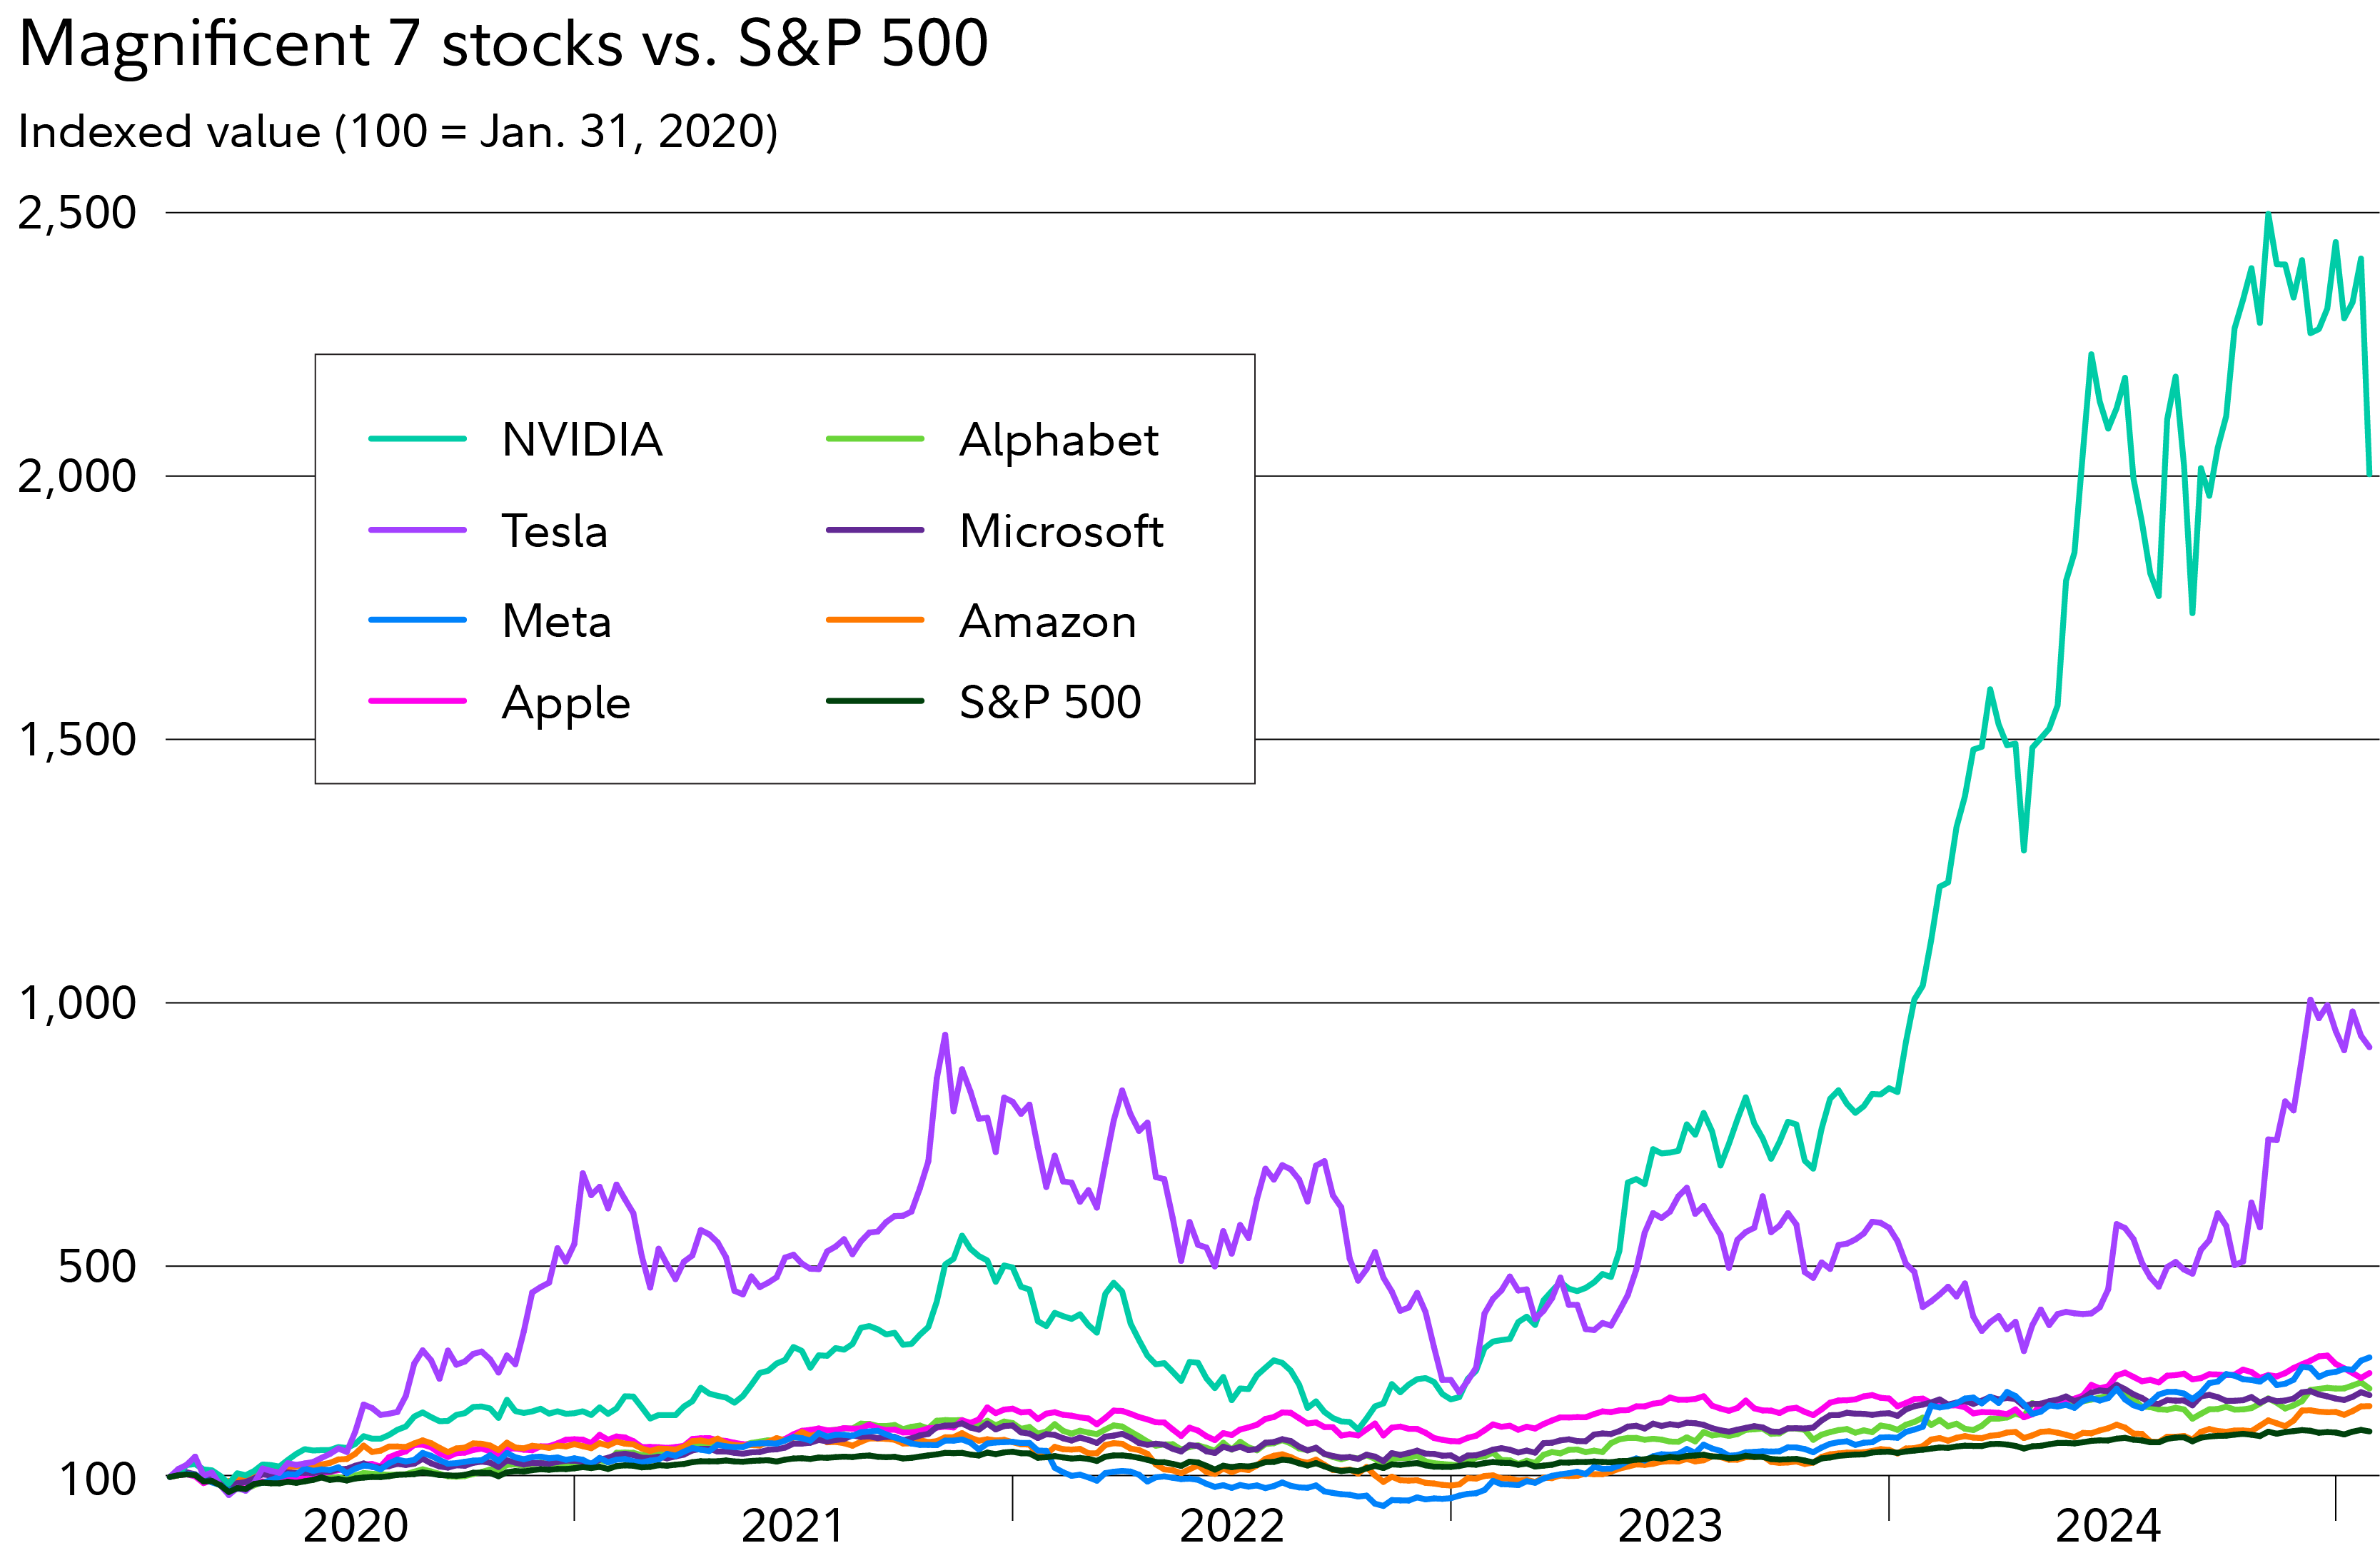Click the 'Indexed value' subtitle text
The image size is (2380, 1568).
coord(398,132)
